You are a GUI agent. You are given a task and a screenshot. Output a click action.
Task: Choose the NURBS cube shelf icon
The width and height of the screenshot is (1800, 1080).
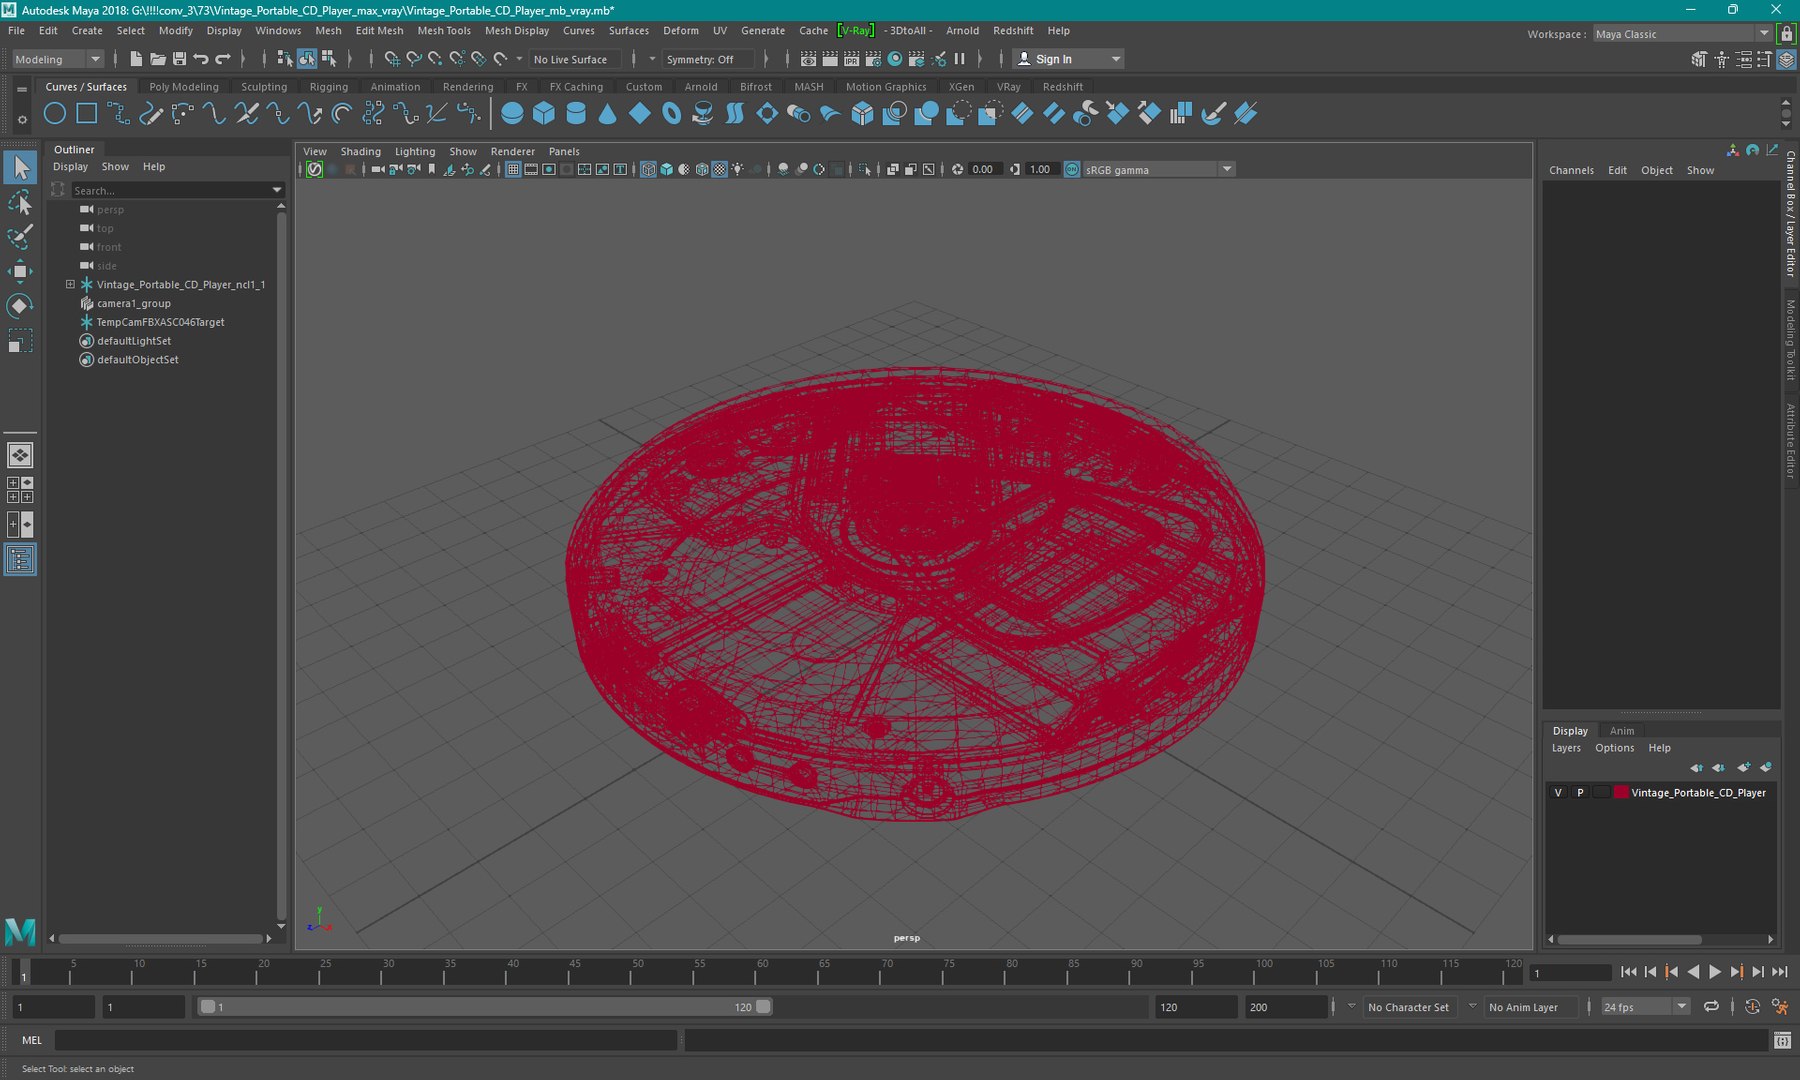544,114
